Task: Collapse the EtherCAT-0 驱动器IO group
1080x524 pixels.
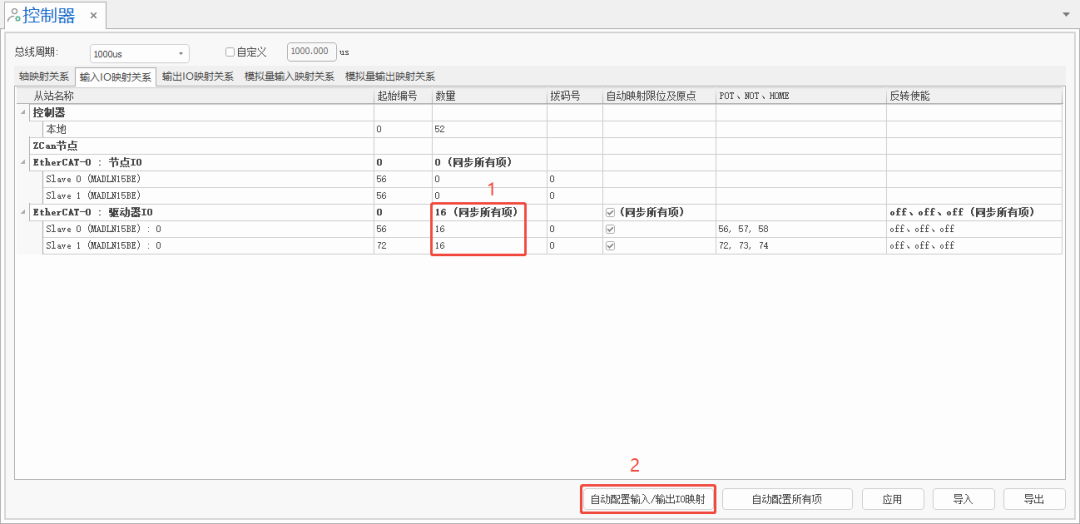Action: tap(23, 212)
